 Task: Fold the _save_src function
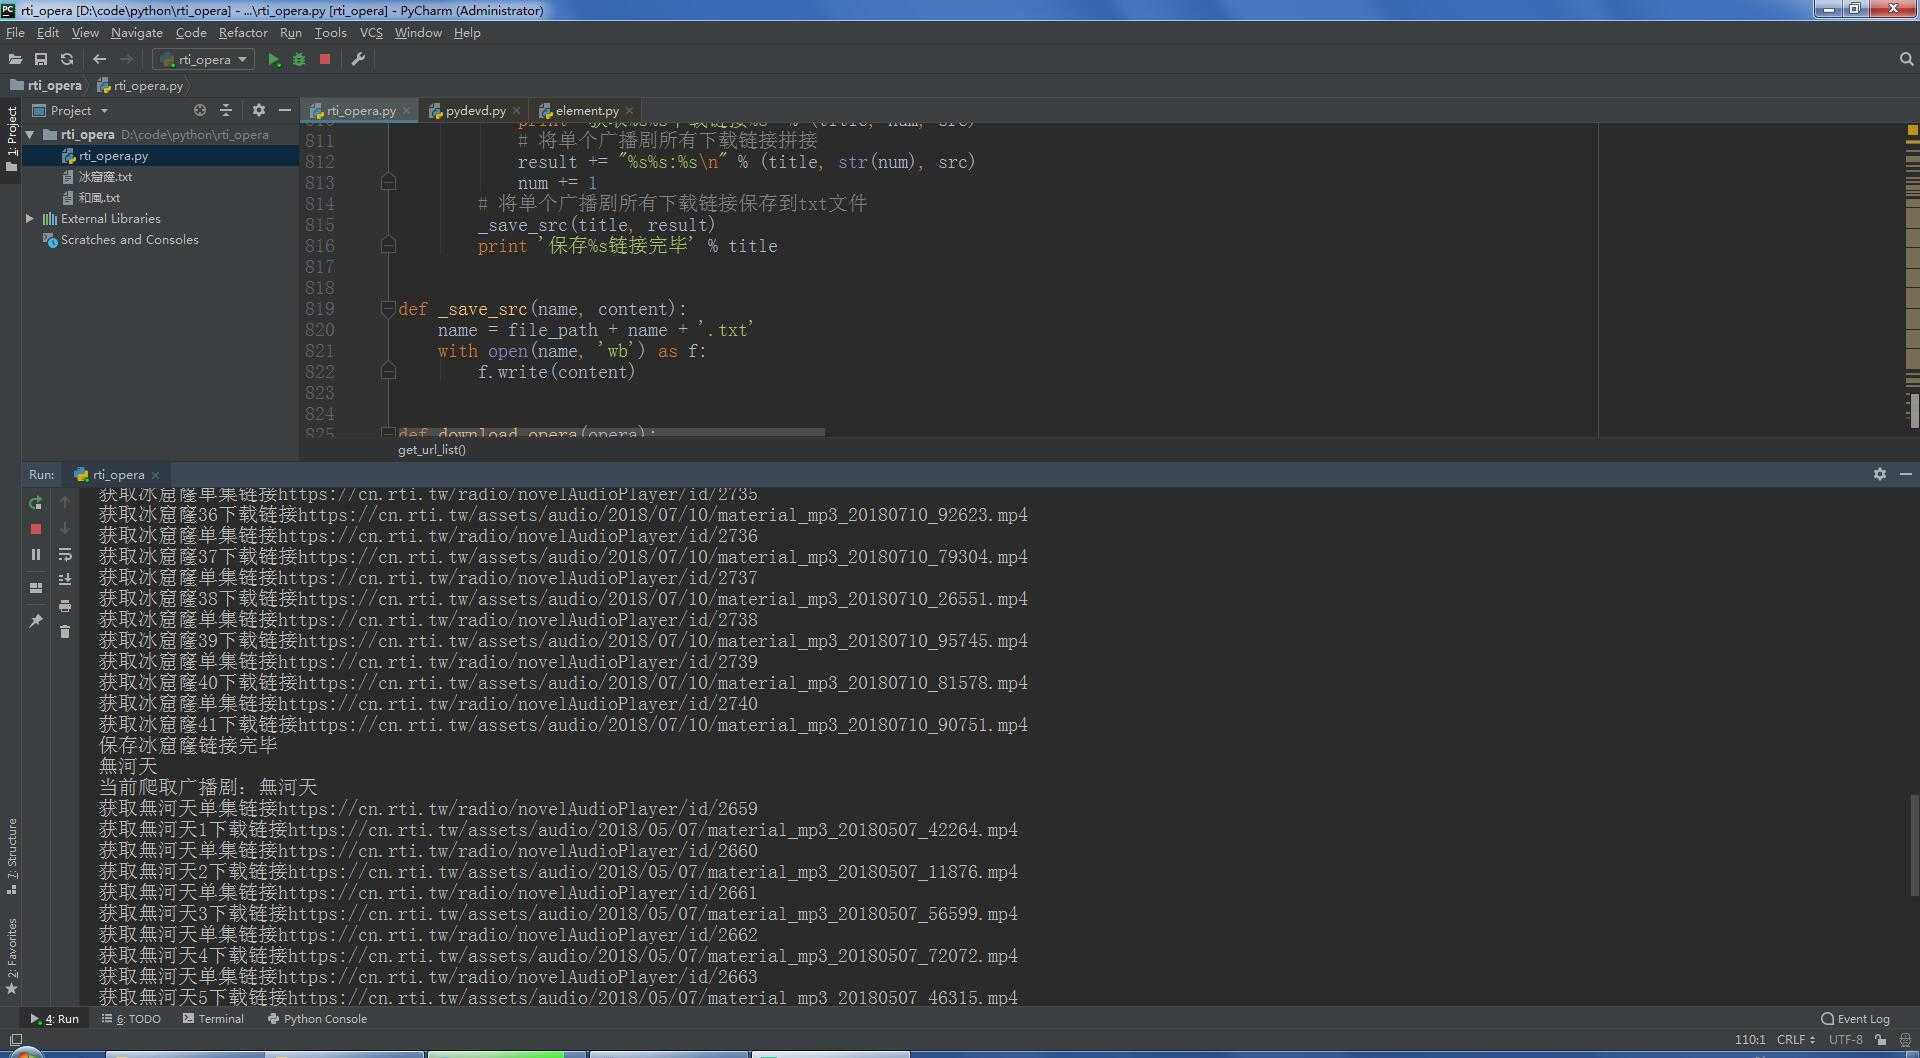[388, 309]
